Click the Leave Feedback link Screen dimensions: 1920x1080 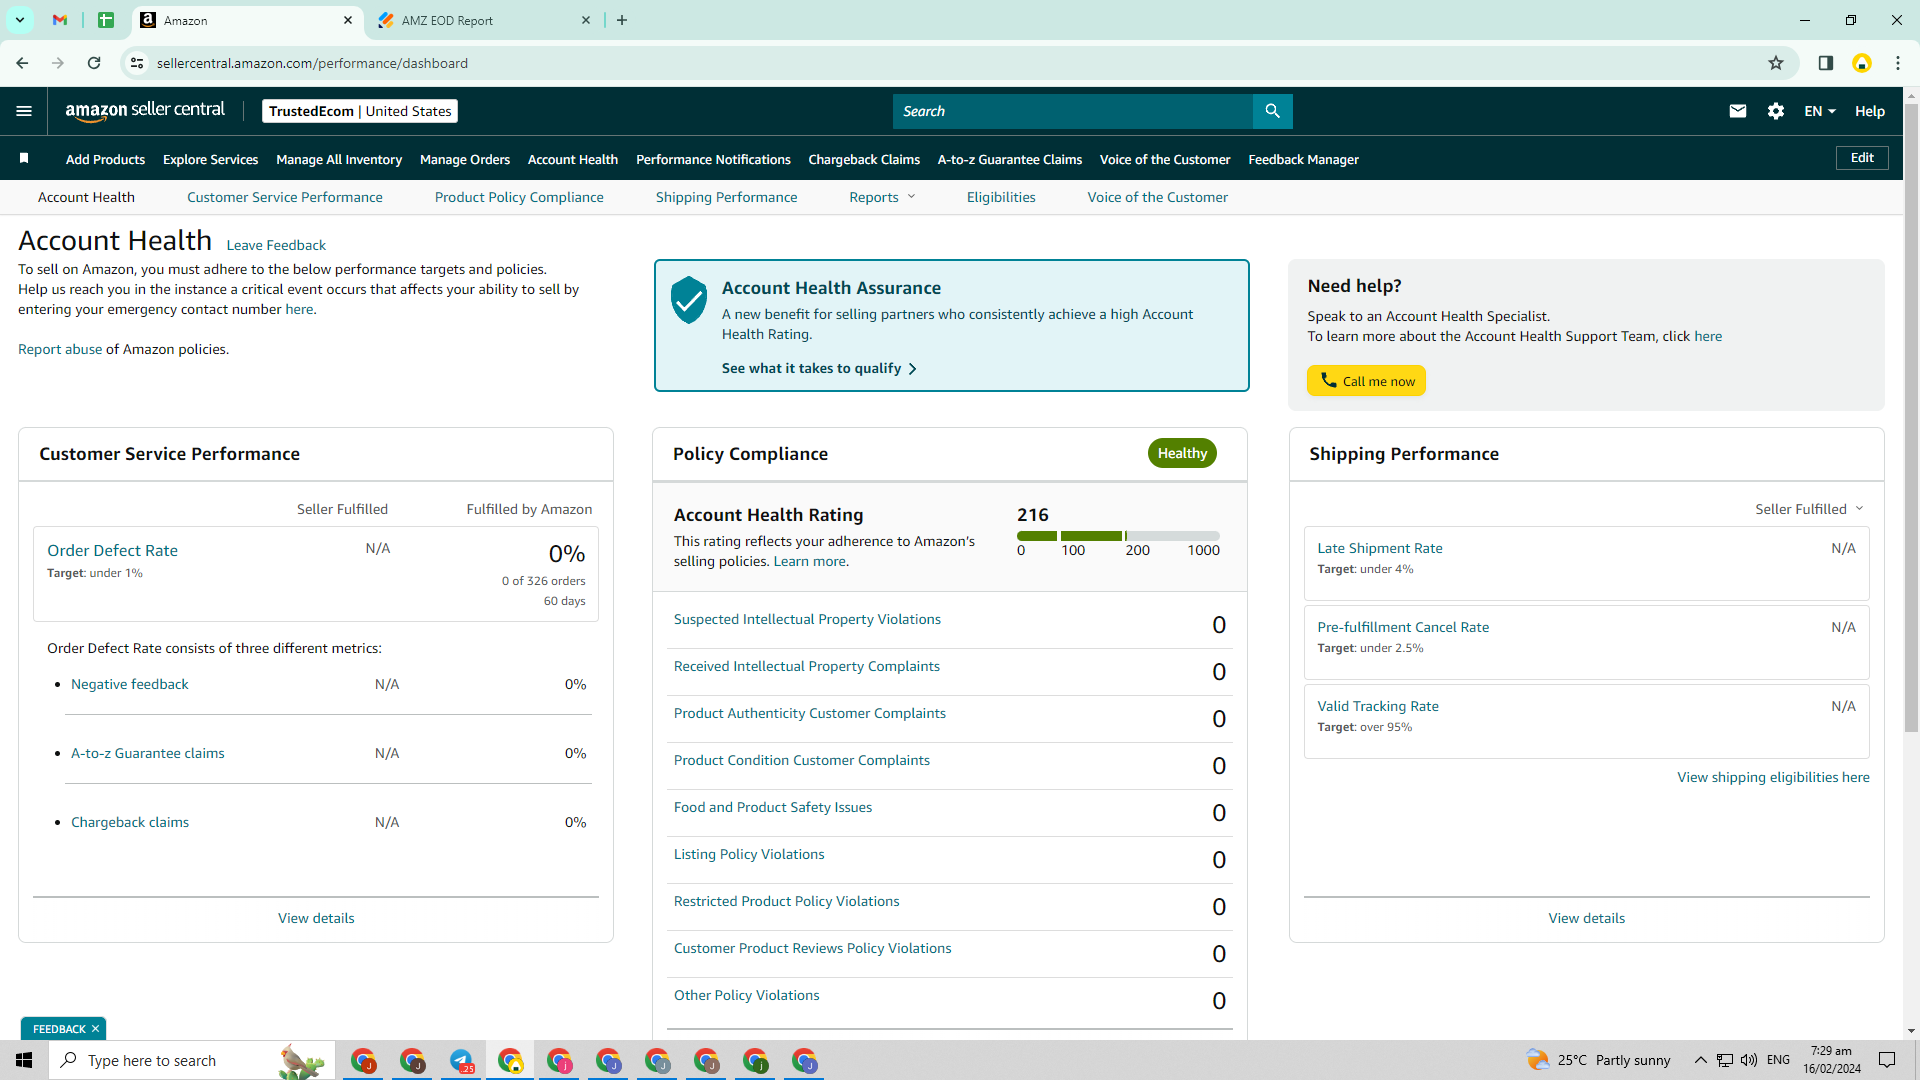[276, 245]
